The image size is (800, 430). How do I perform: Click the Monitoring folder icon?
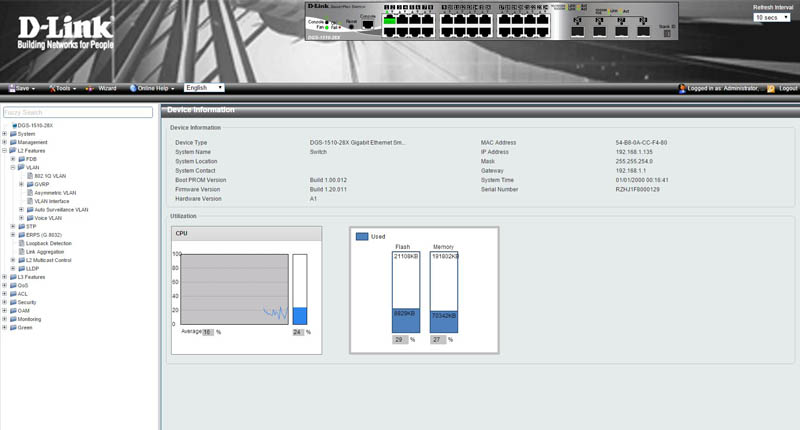click(x=12, y=319)
